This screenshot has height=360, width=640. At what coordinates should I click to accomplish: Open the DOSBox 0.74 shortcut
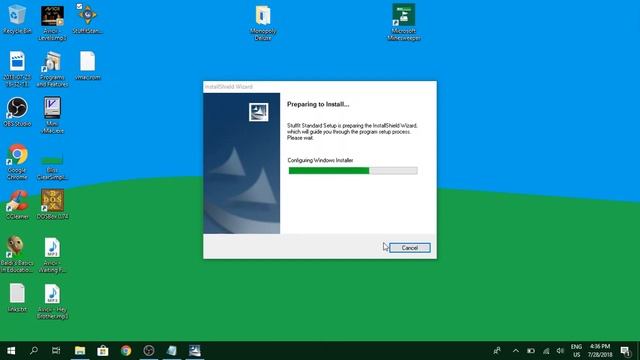(52, 205)
